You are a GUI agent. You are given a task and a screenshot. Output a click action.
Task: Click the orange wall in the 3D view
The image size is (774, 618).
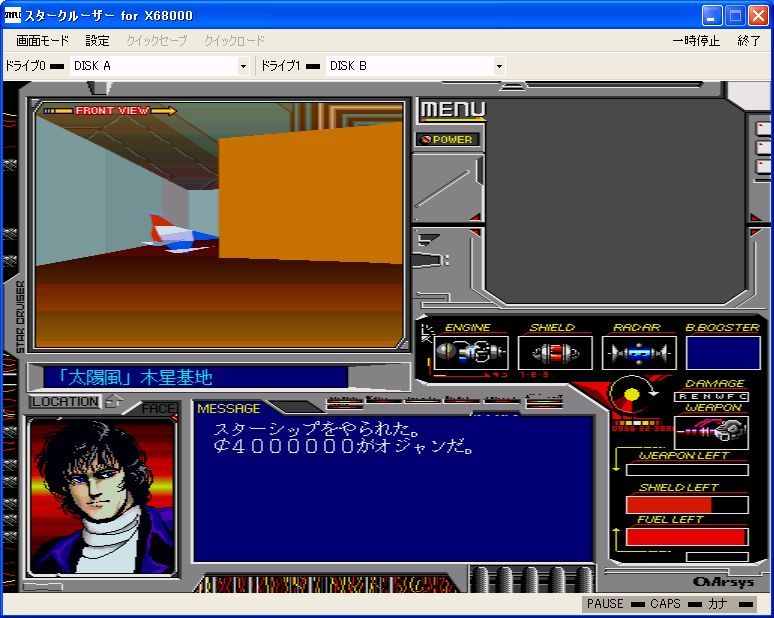(310, 192)
